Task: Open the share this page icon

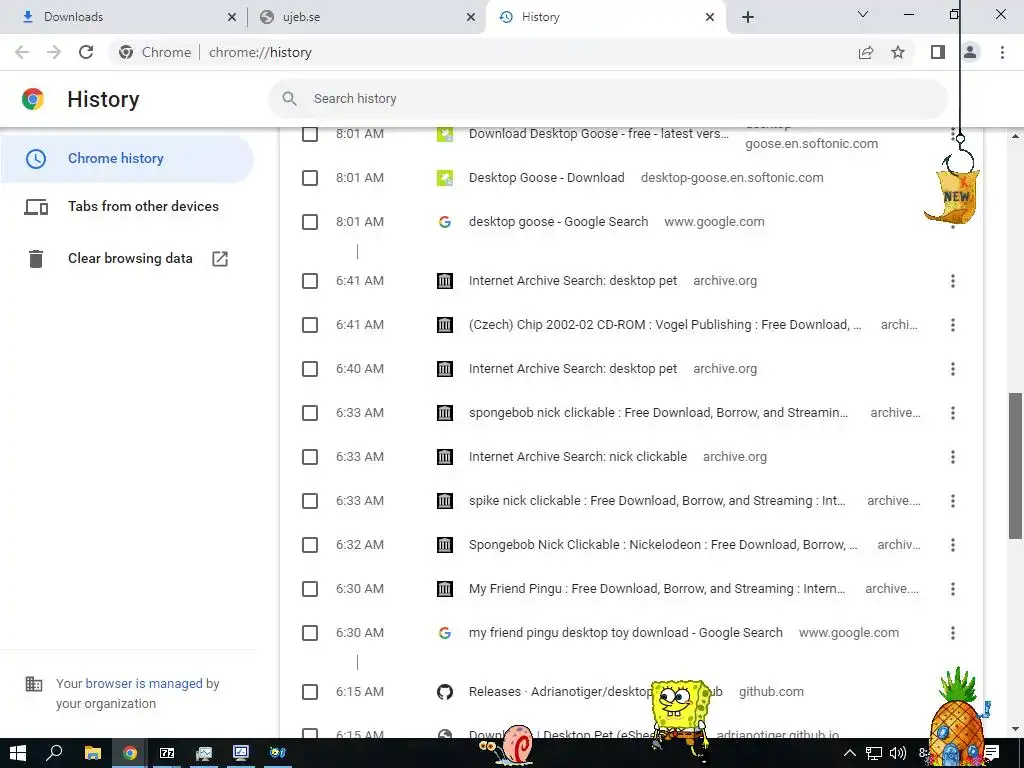Action: pos(866,52)
